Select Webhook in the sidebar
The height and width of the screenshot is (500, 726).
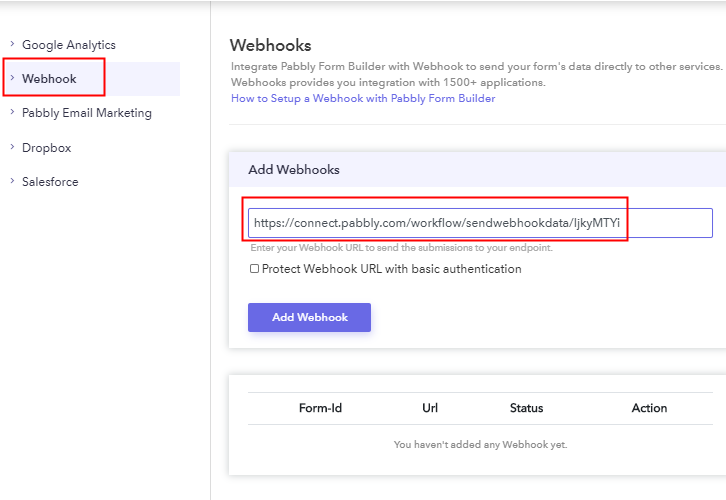[x=49, y=79]
